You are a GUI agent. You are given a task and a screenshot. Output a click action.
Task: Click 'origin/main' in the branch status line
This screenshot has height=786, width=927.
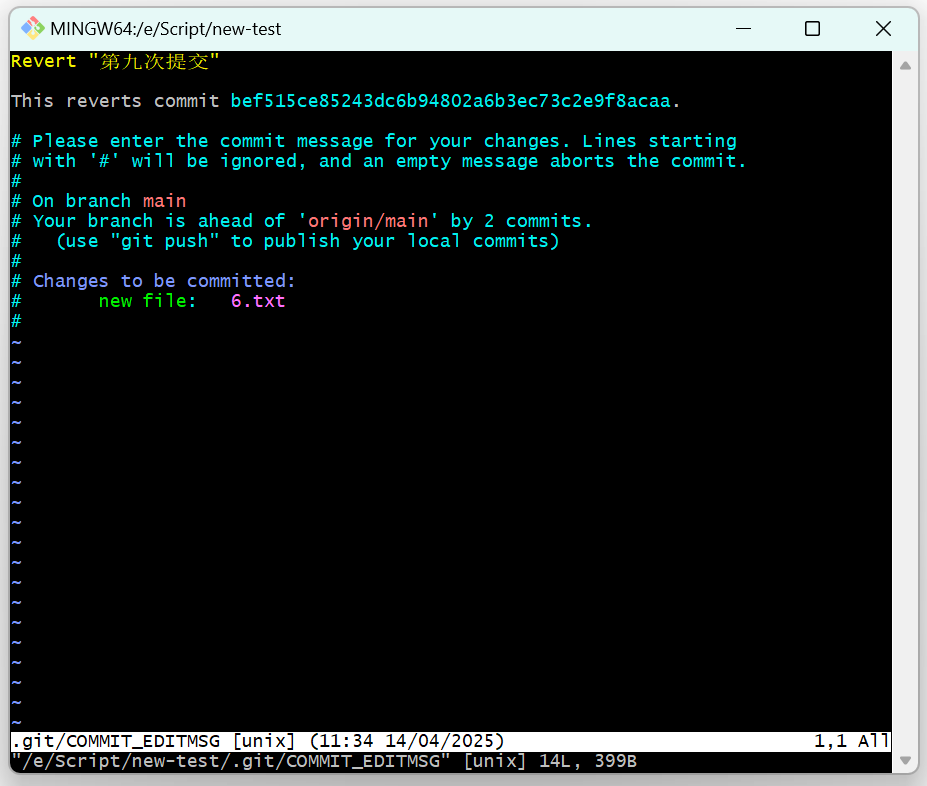(368, 221)
